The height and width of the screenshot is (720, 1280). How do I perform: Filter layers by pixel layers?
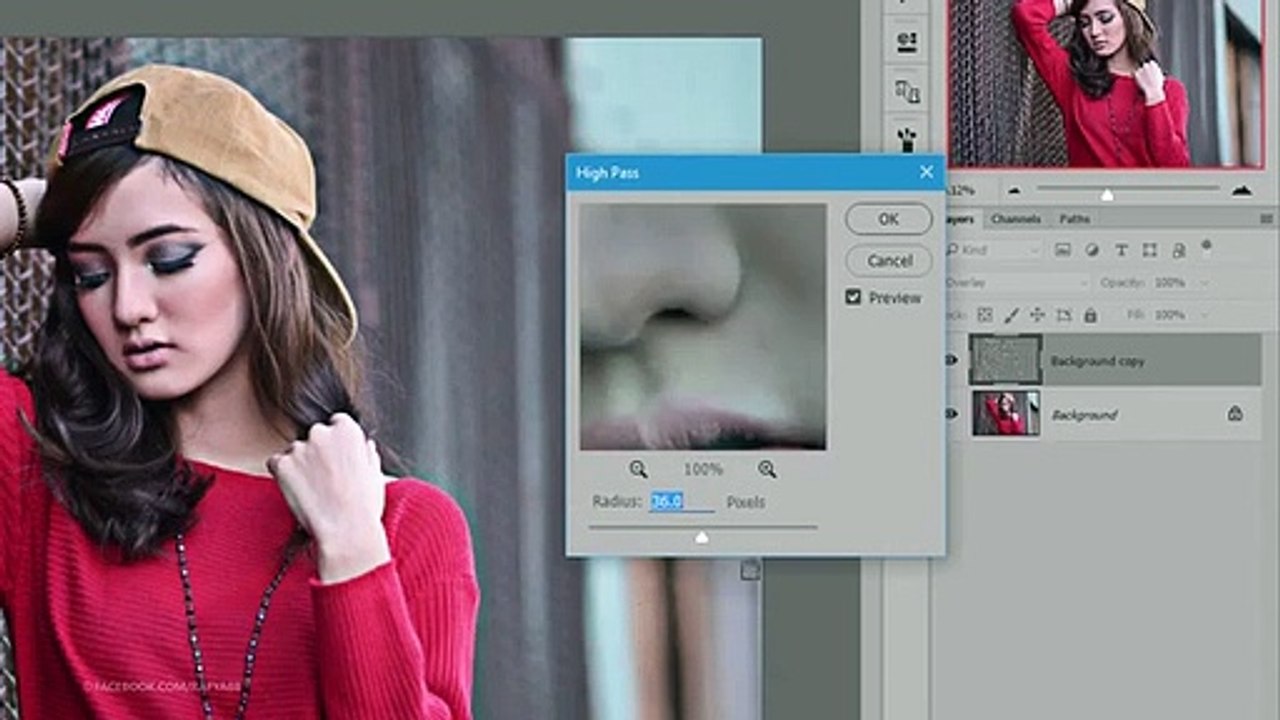(x=1062, y=250)
